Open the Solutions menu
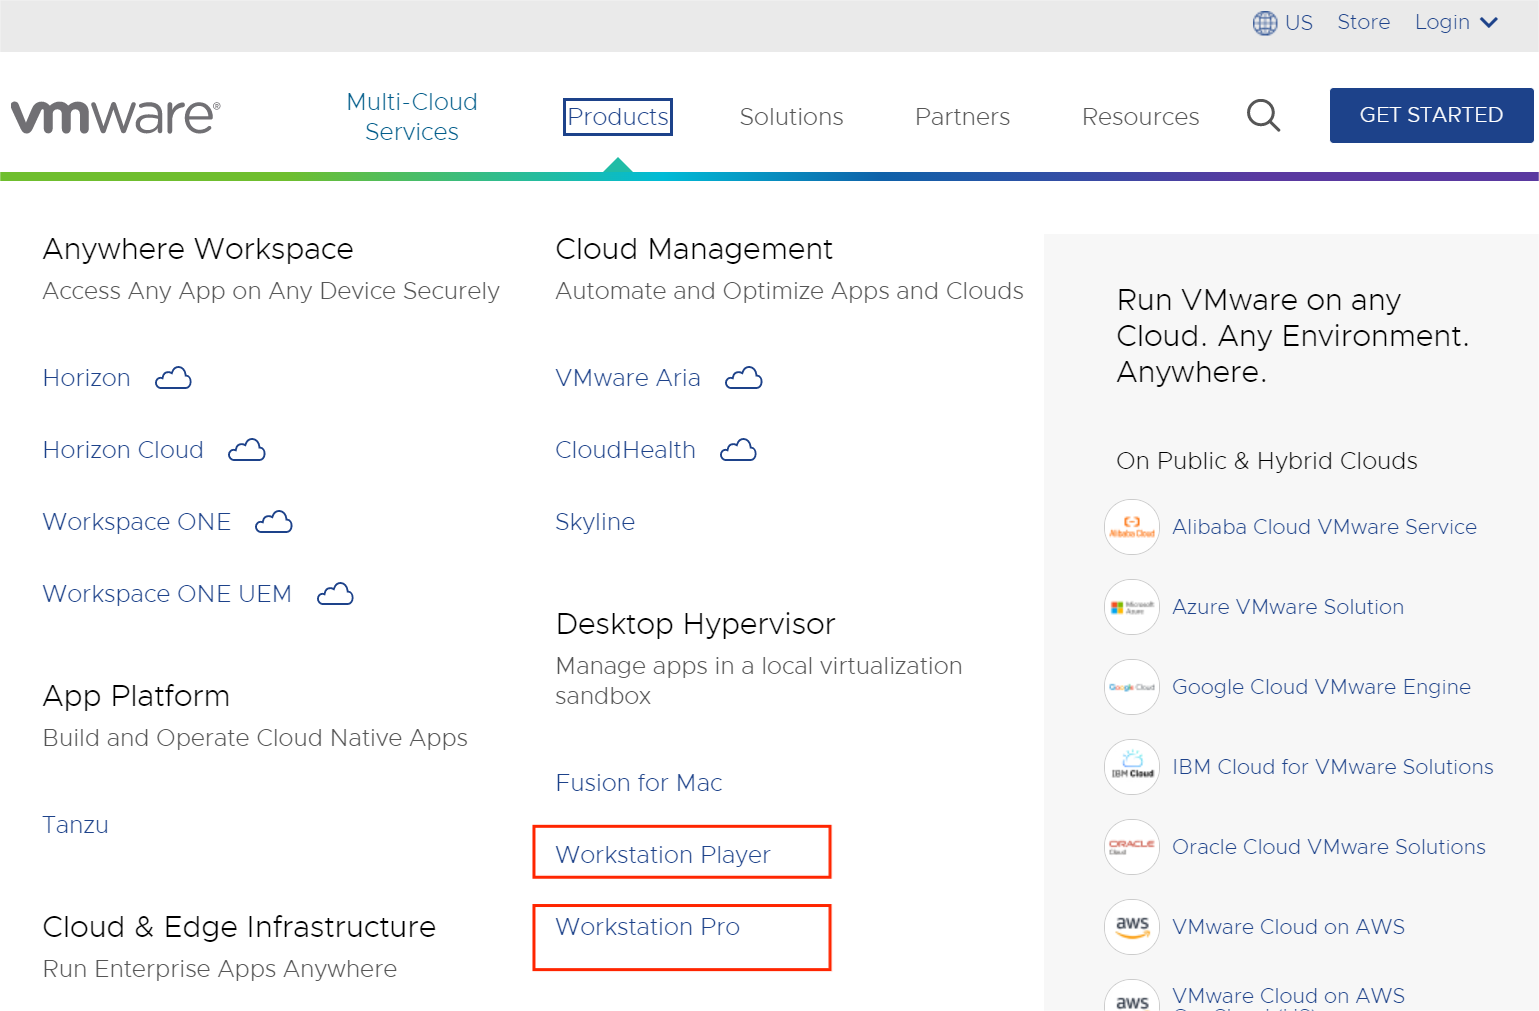Viewport: 1539px width, 1011px height. pos(791,117)
